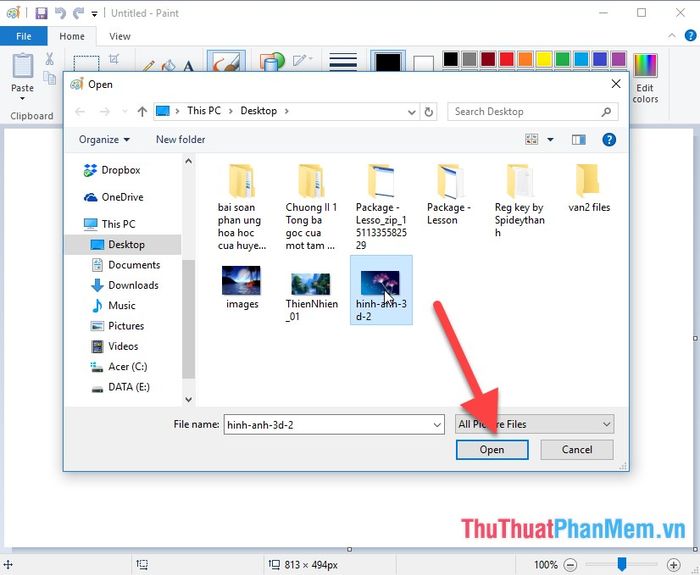The height and width of the screenshot is (575, 700).
Task: Click navigation pane scroll down arrow
Action: pyautogui.click(x=188, y=399)
